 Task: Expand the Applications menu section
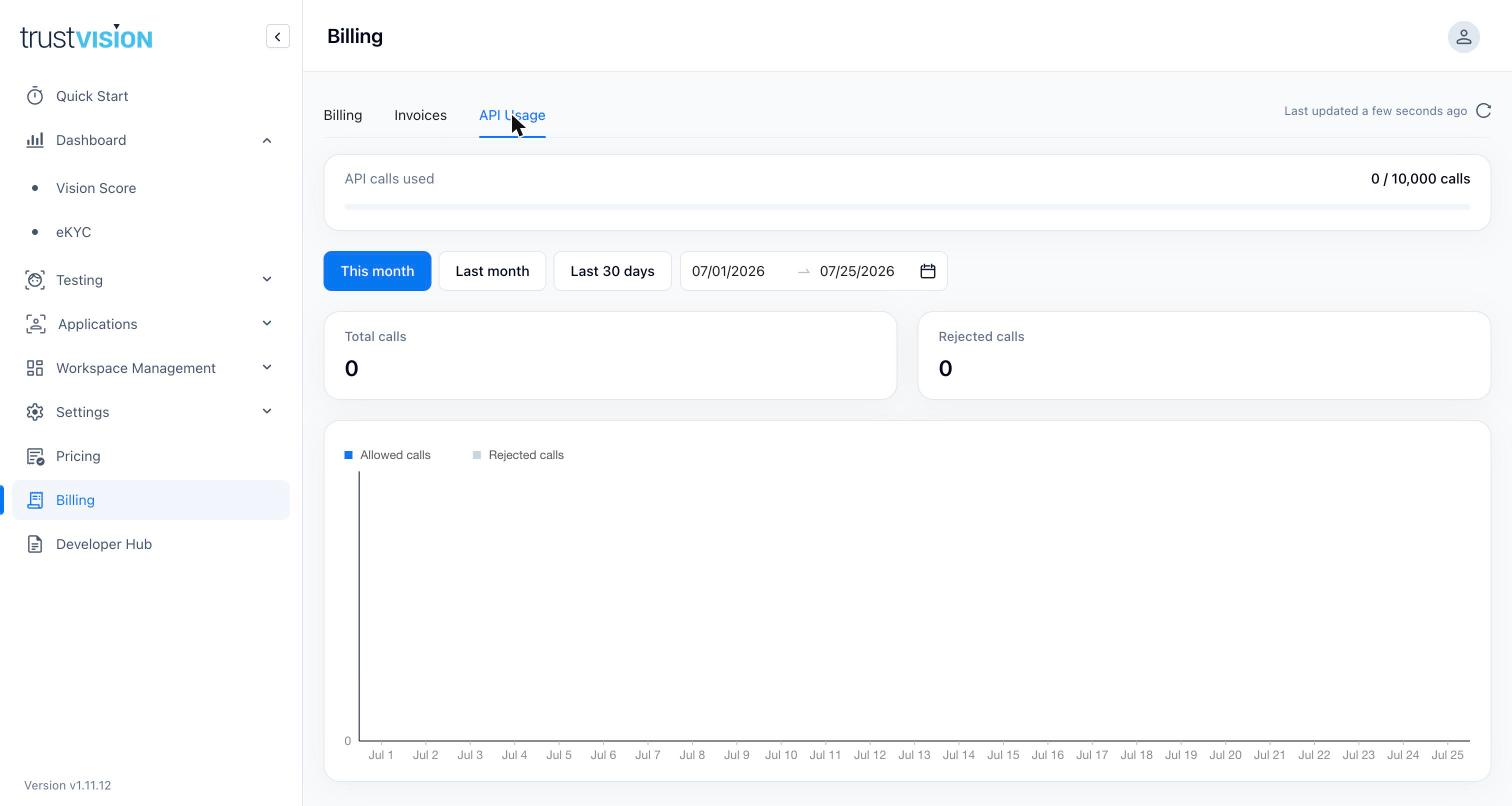point(267,324)
